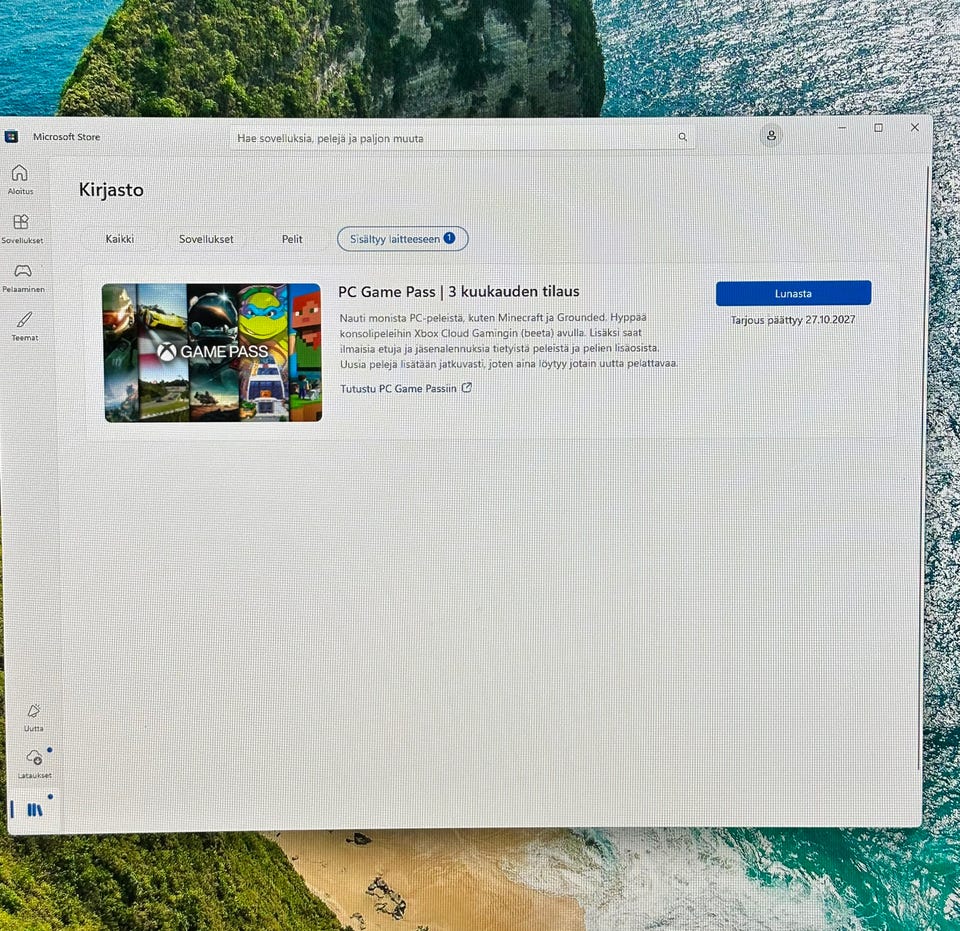Open Lataukset downloads icon
Viewport: 960px width, 931px height.
(x=34, y=757)
